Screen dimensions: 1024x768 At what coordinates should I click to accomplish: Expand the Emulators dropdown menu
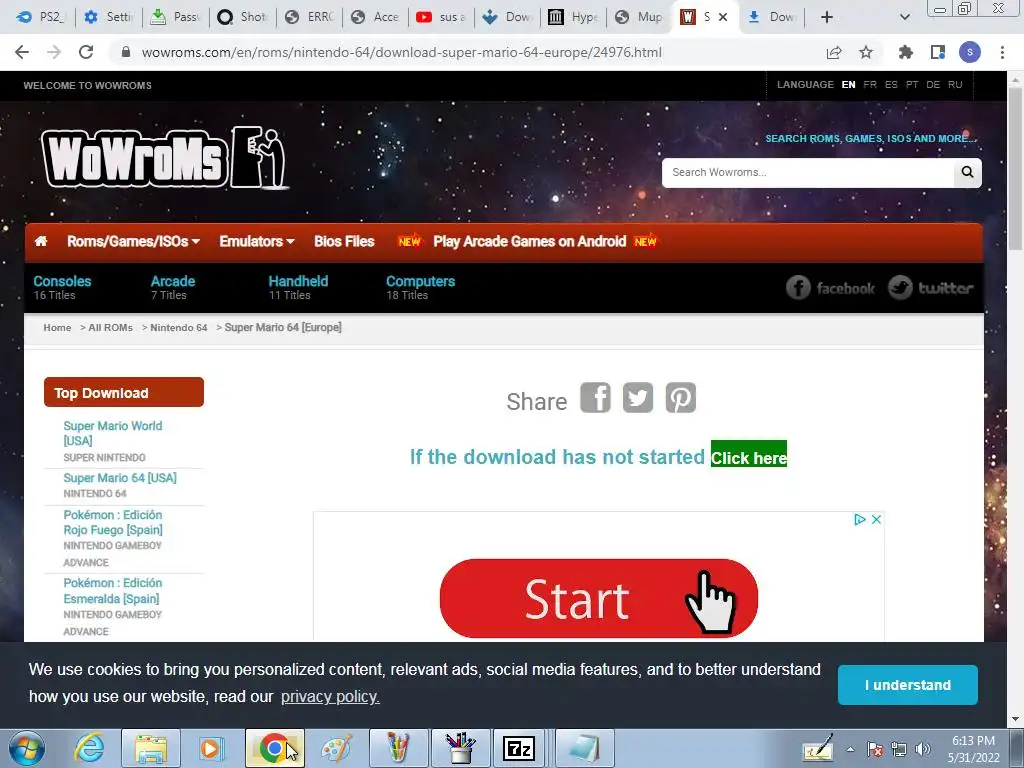point(257,241)
